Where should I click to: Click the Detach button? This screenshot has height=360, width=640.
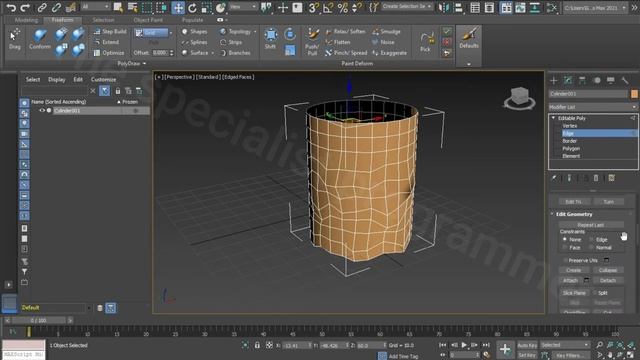(608, 280)
